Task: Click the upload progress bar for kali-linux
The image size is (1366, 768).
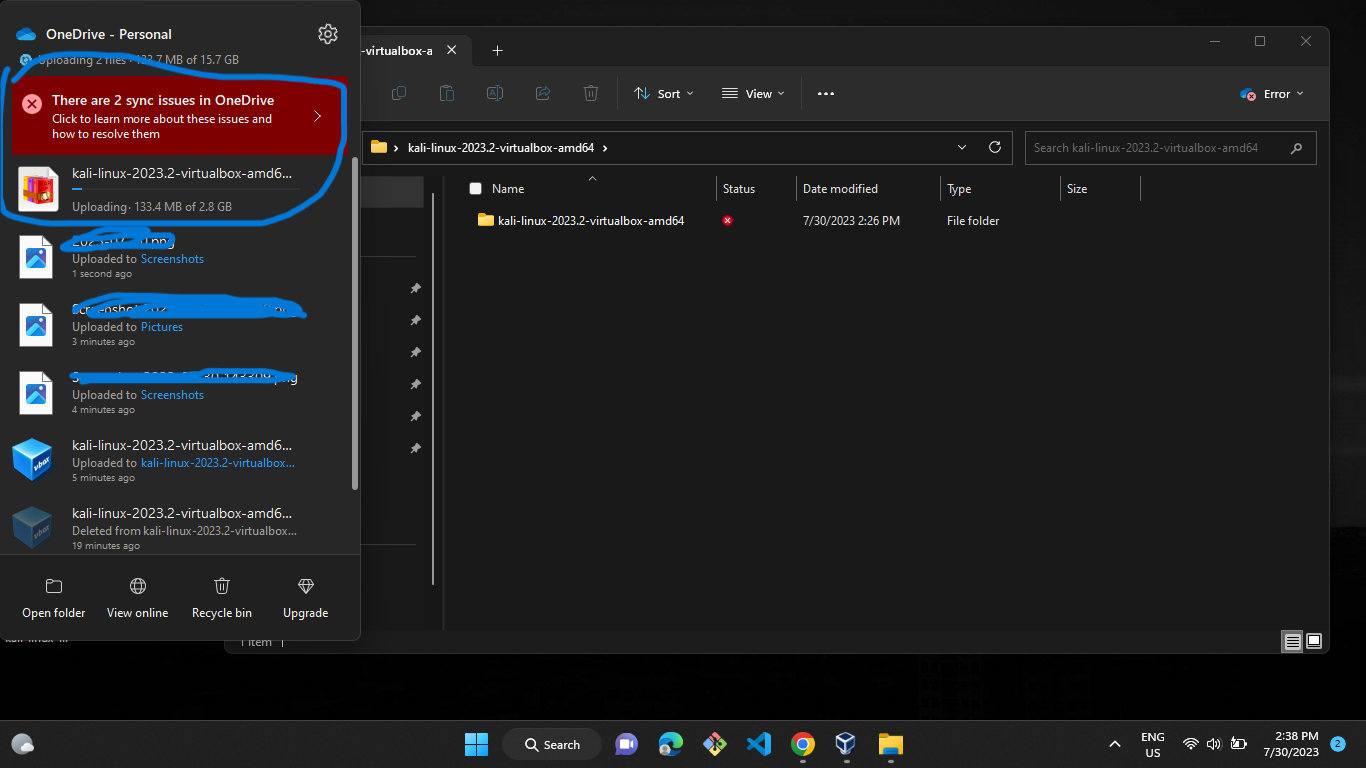Action: tap(186, 189)
